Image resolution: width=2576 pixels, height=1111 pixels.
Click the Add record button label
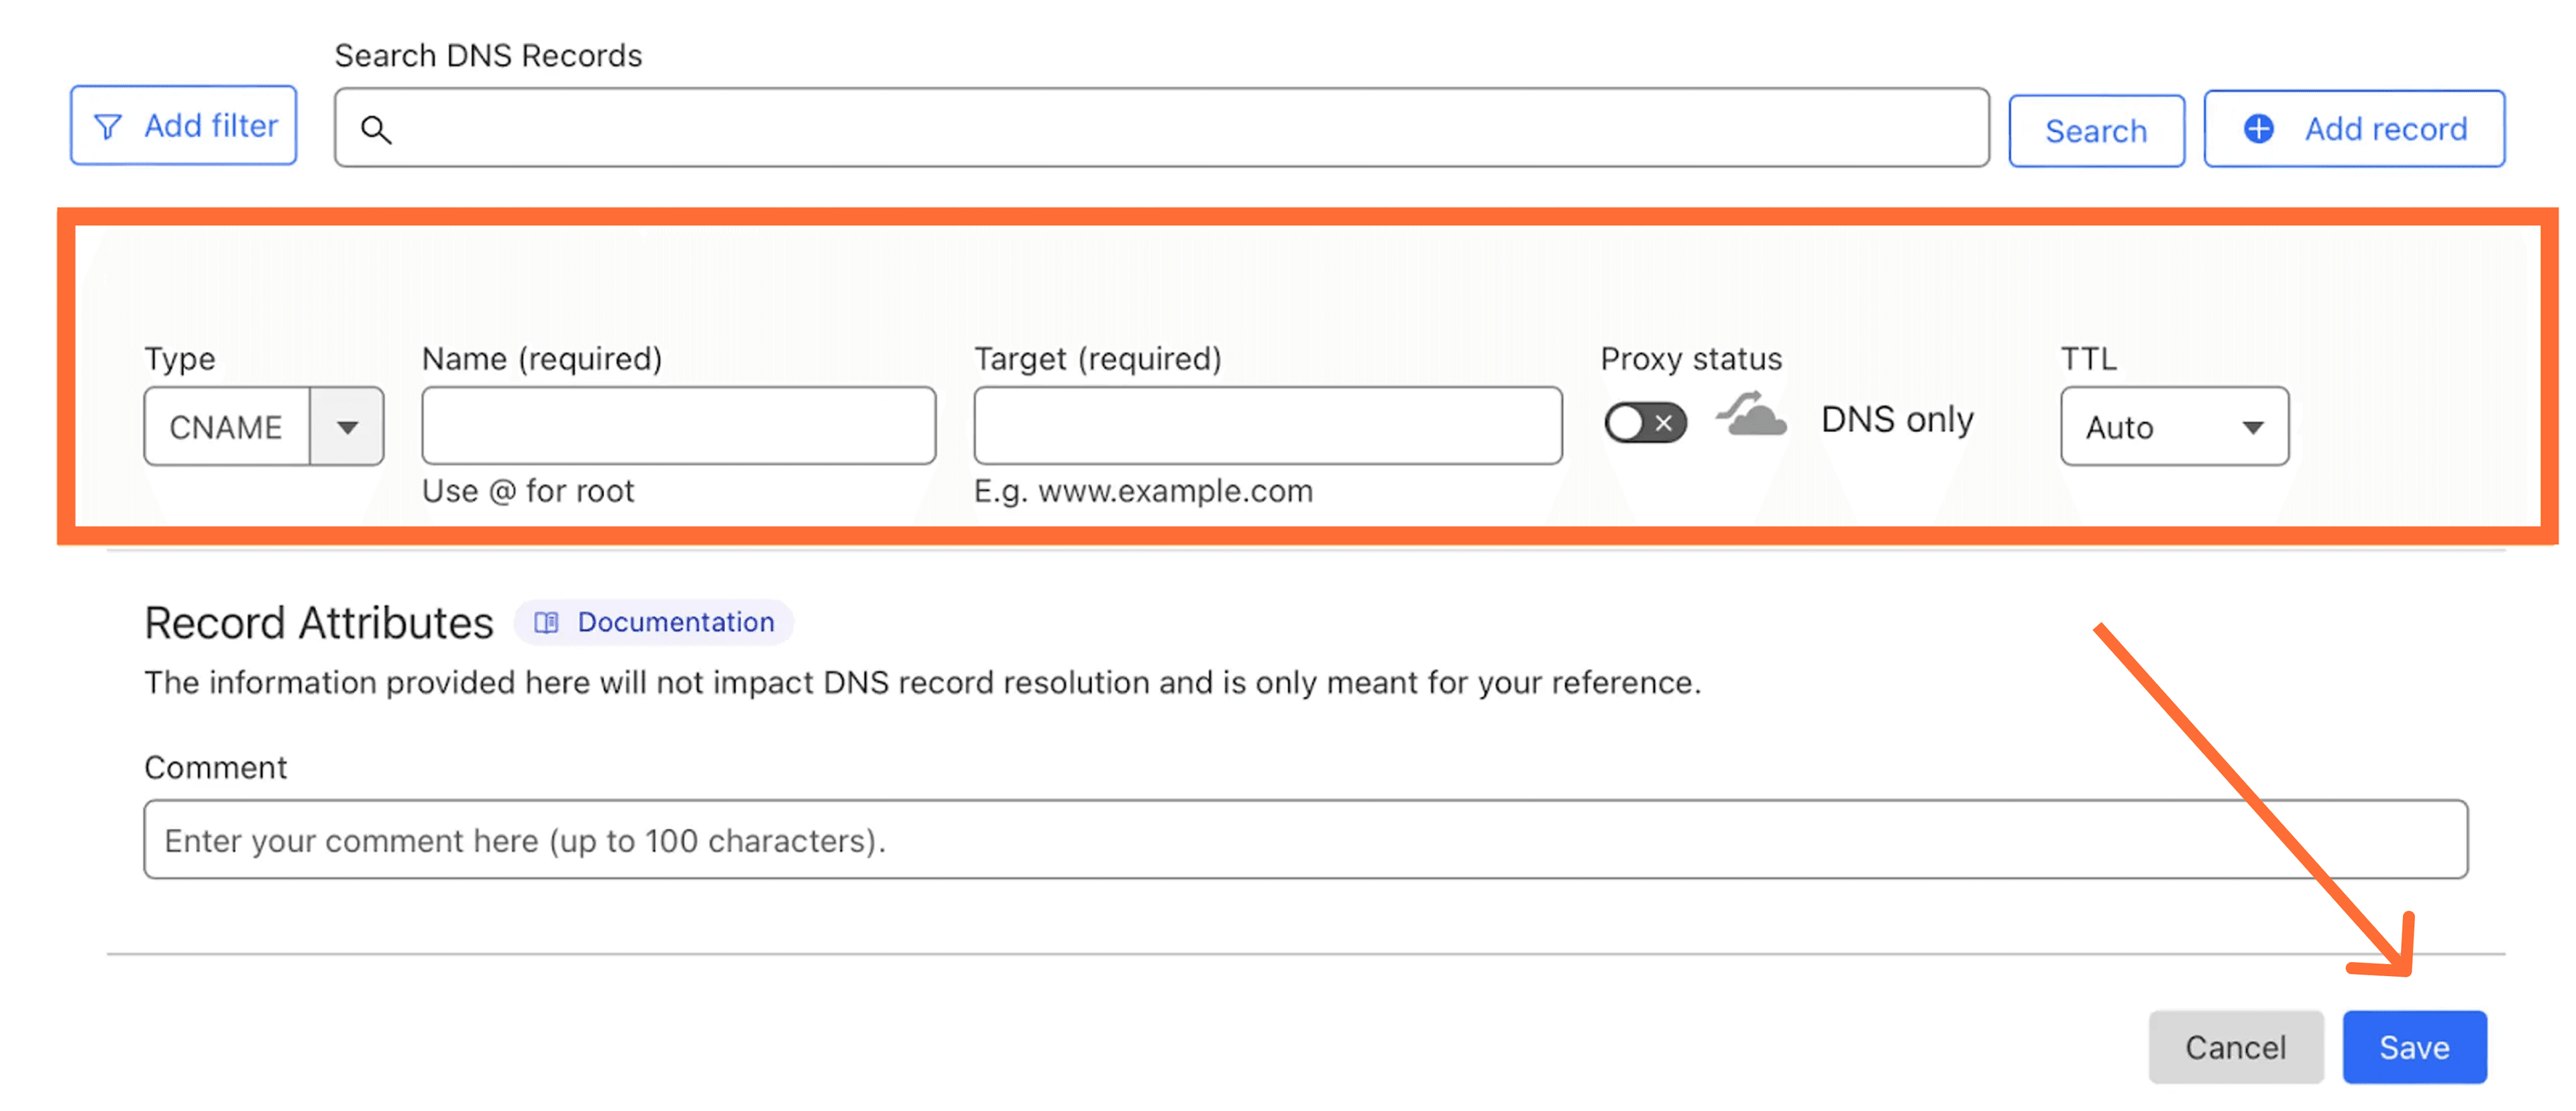[x=2385, y=128]
